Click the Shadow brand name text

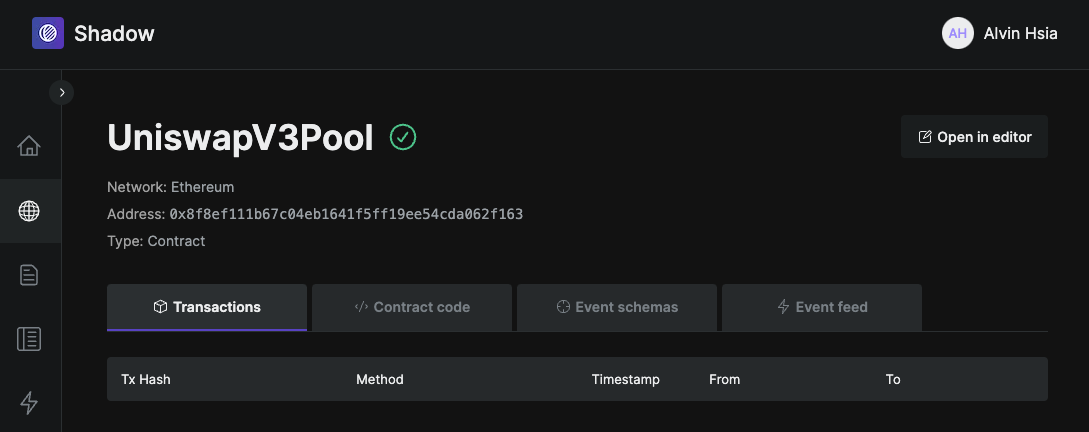point(115,33)
